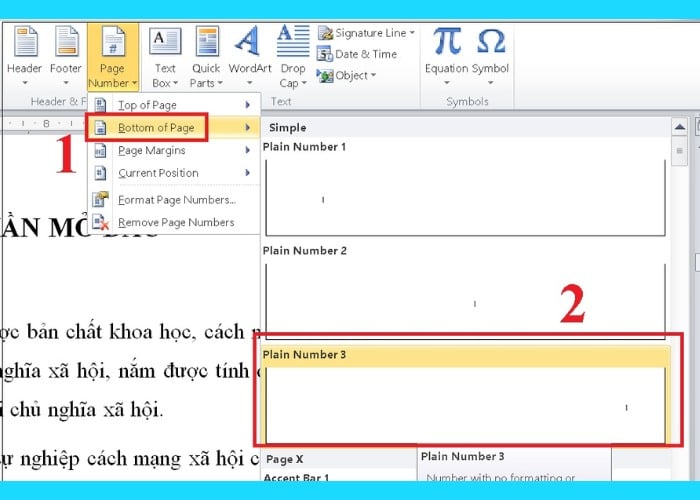
Task: Insert a Text Box from ribbon
Action: click(x=165, y=41)
